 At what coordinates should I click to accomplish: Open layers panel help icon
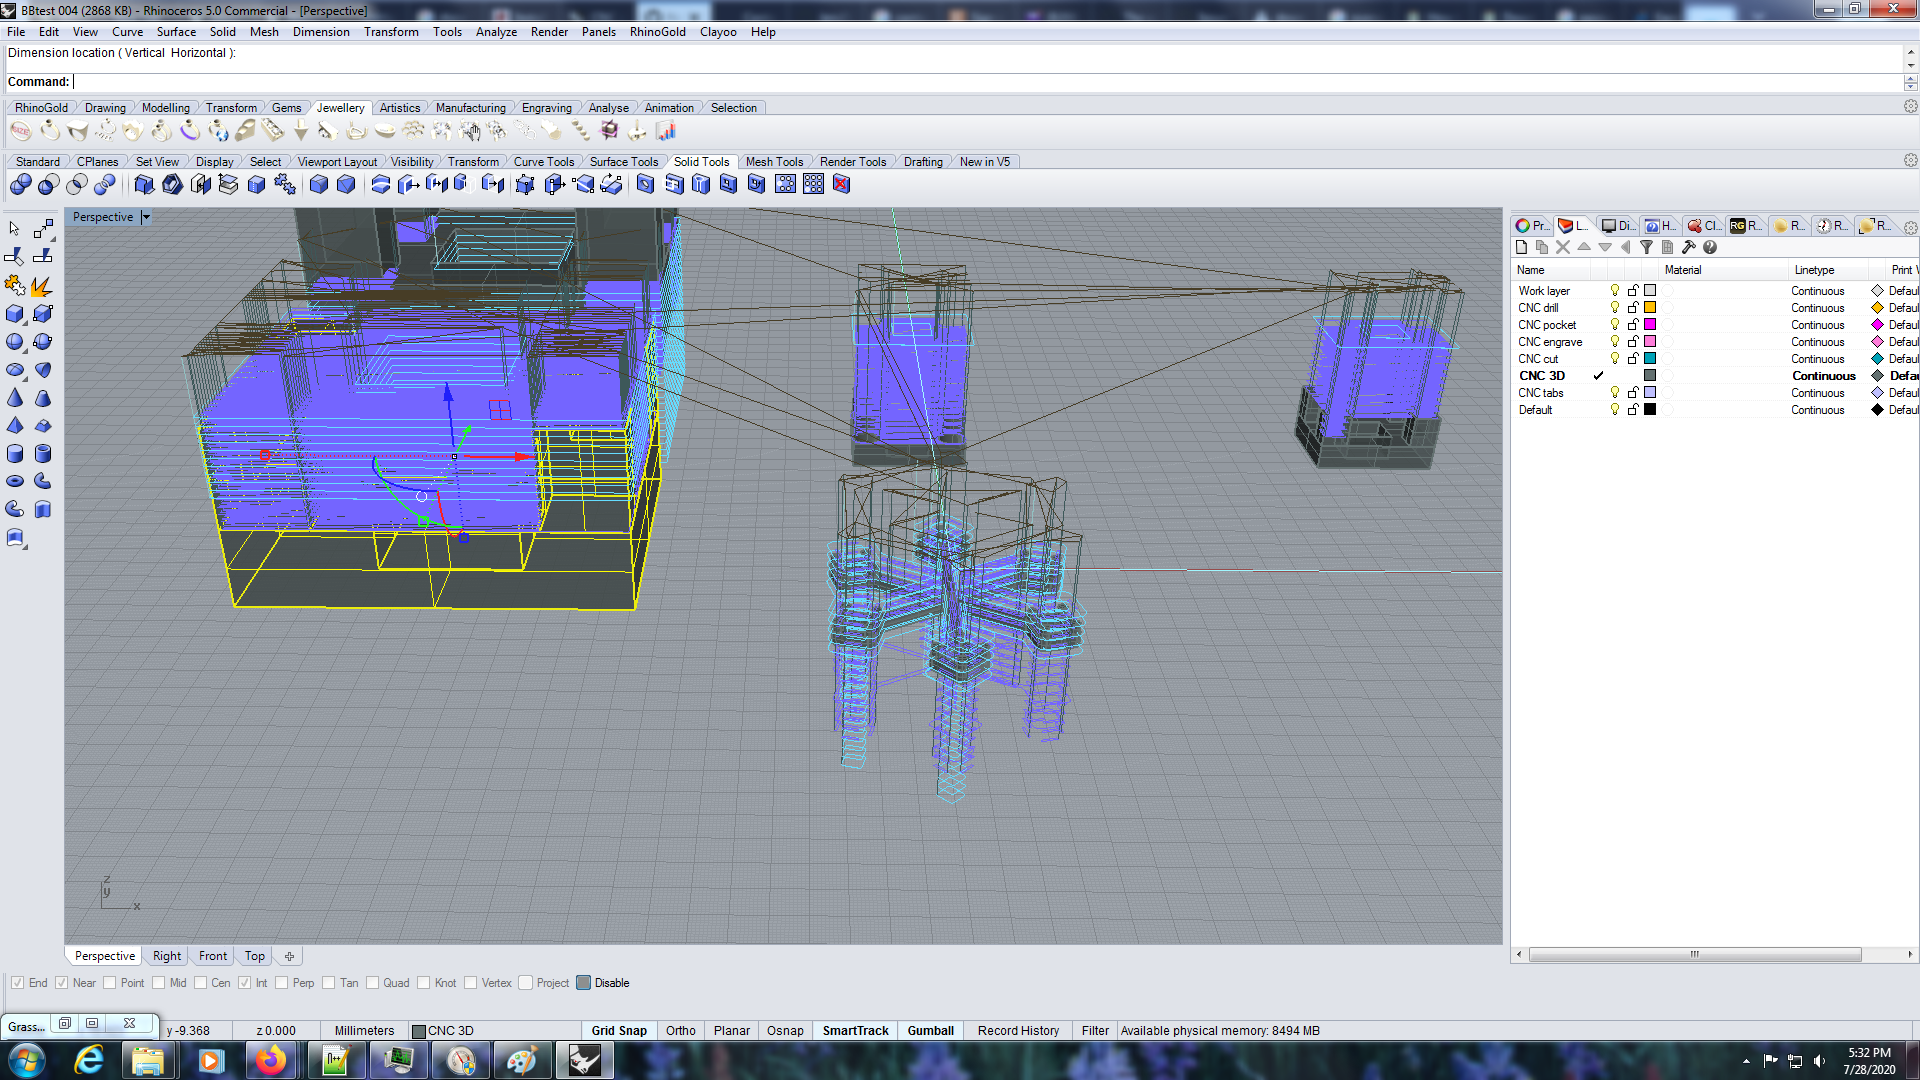click(x=1710, y=247)
